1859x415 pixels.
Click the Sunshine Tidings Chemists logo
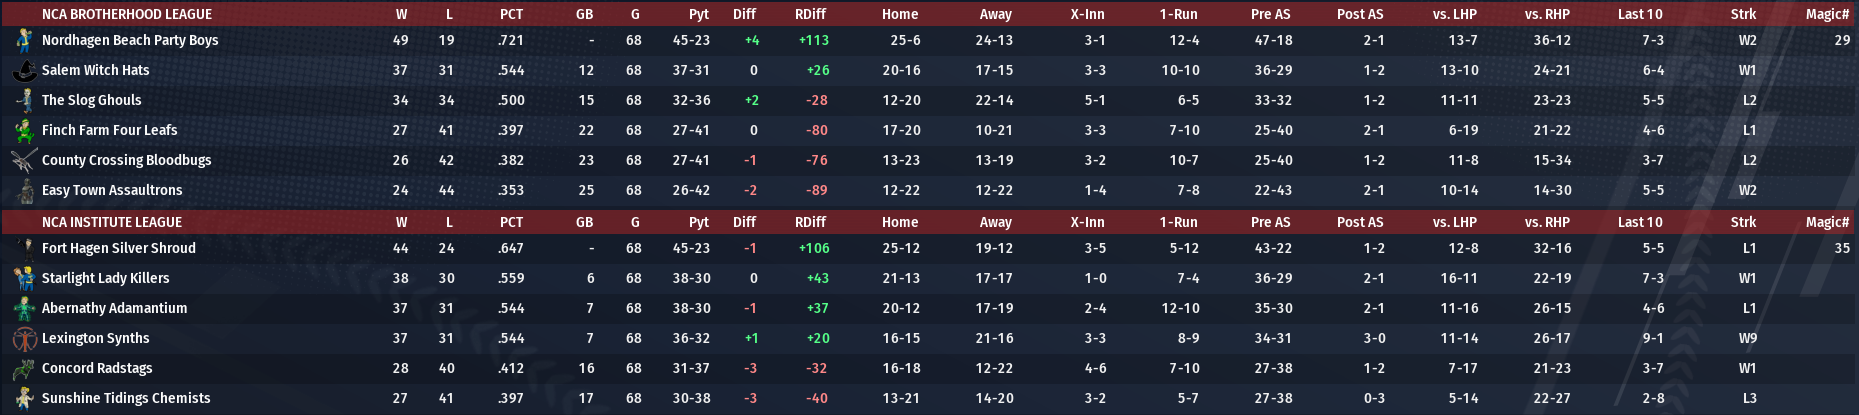click(x=24, y=398)
